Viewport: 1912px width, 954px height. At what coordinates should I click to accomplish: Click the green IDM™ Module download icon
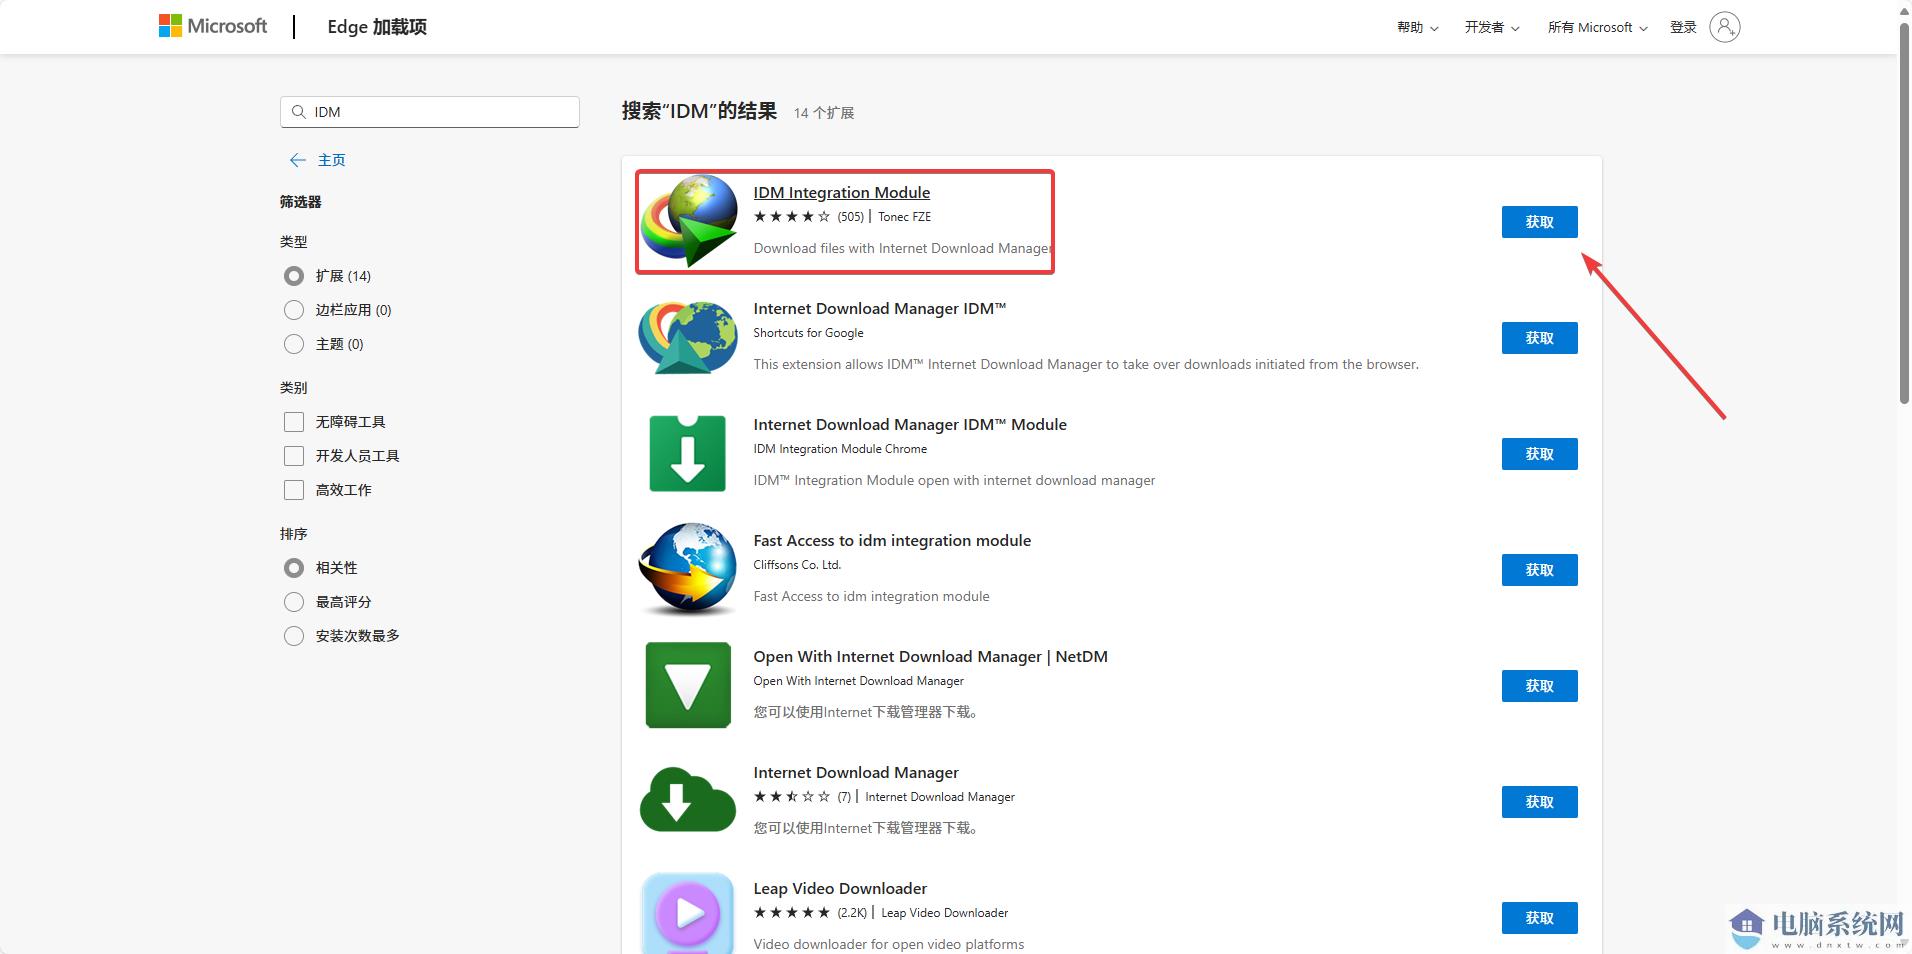click(x=688, y=453)
